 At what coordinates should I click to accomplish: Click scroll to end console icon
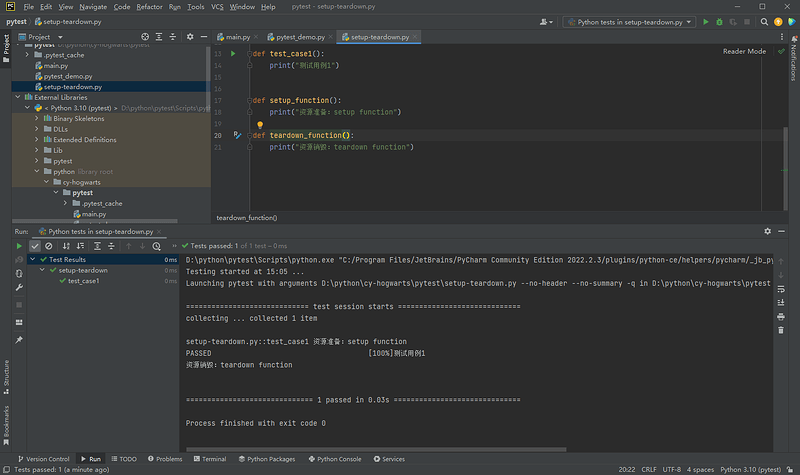781,303
